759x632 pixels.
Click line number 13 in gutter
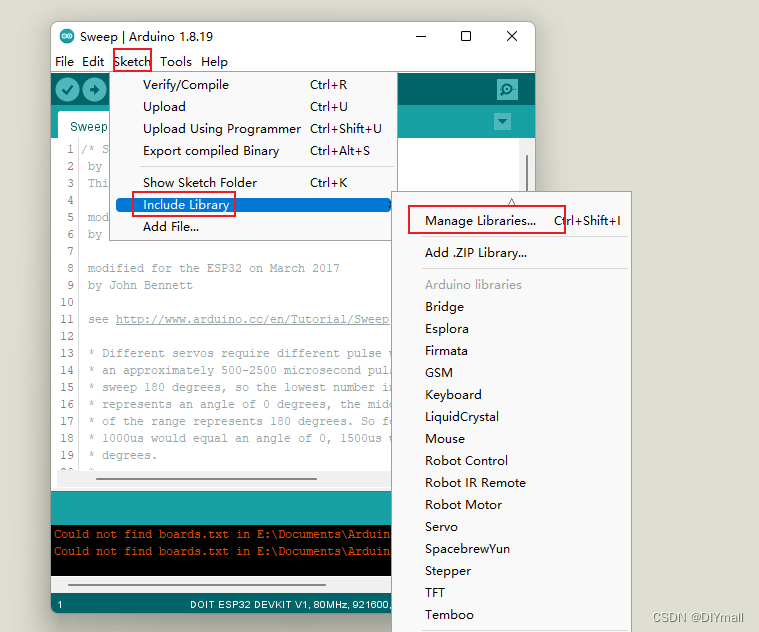(x=67, y=353)
